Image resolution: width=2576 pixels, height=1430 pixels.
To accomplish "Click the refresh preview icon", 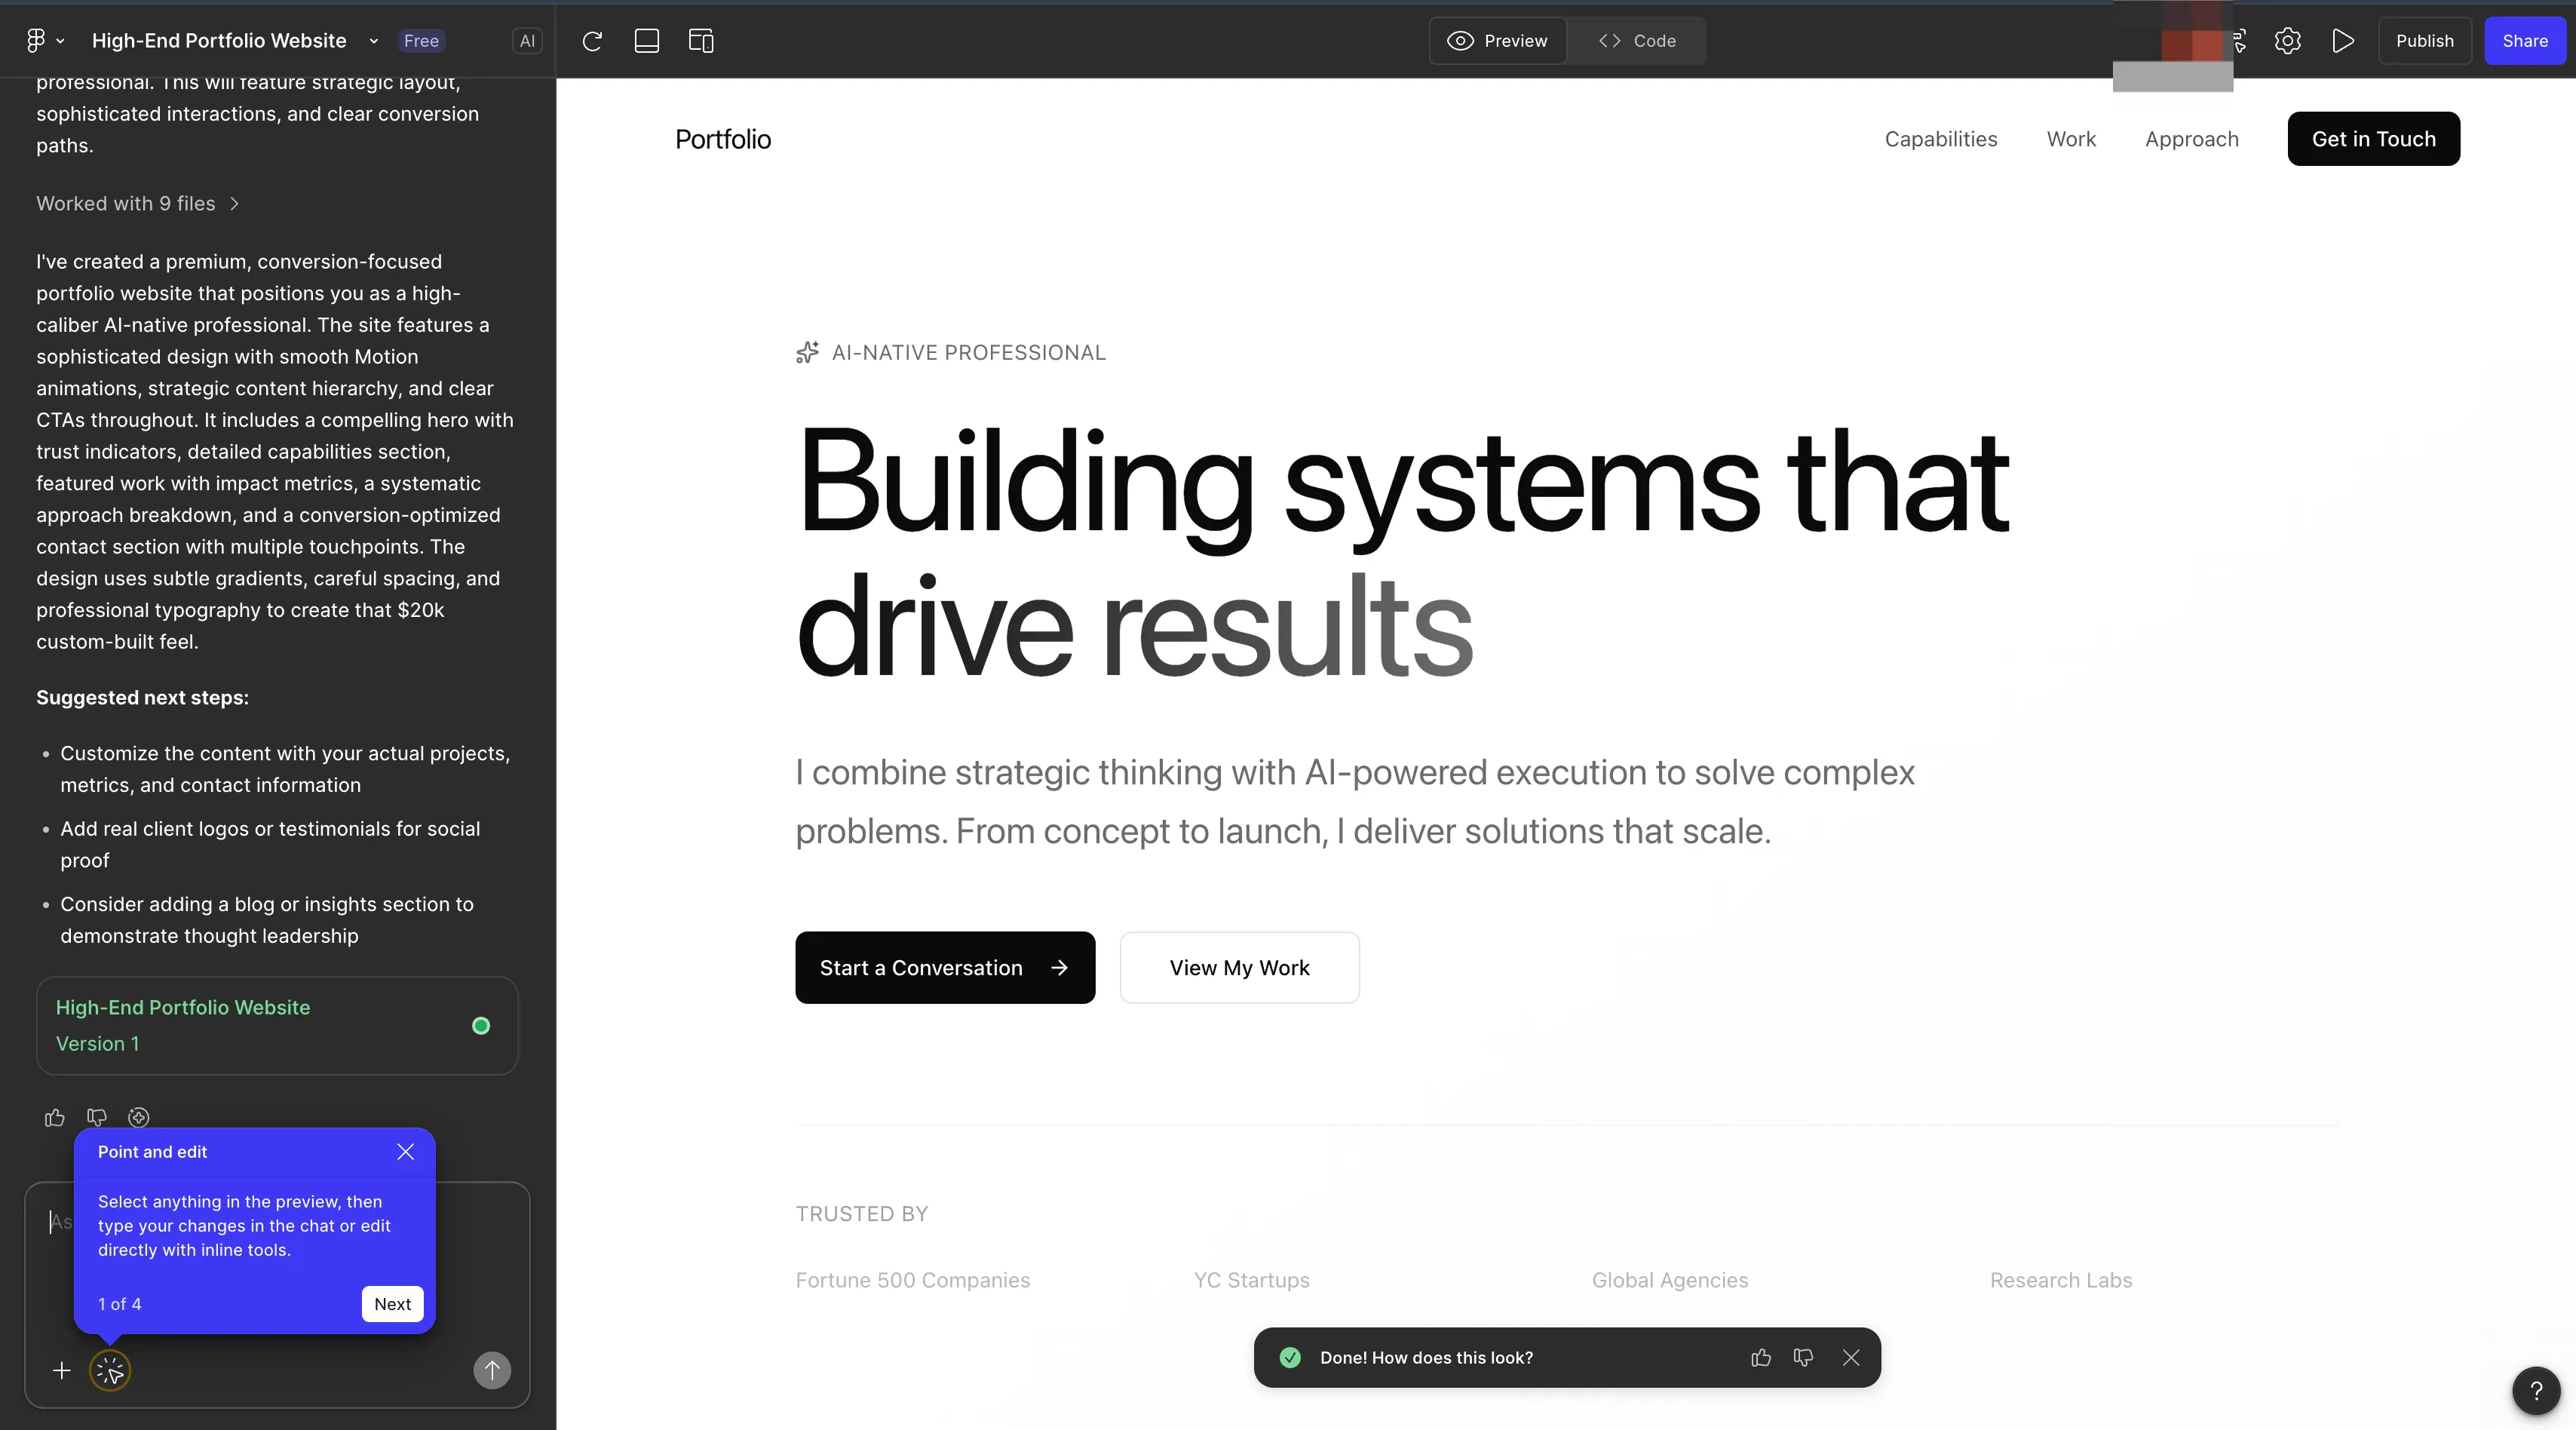I will 592,41.
